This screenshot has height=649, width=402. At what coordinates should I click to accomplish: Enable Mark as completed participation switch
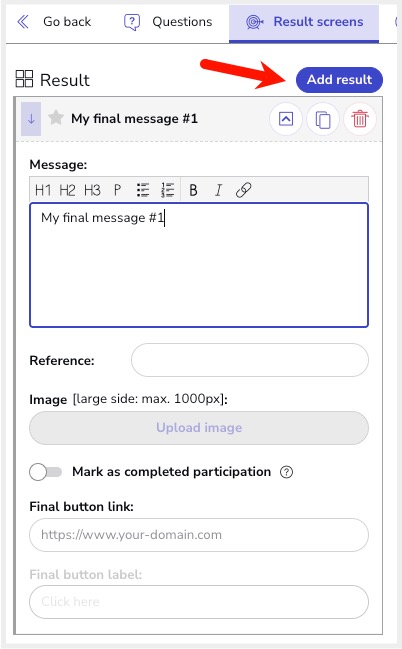coord(46,472)
